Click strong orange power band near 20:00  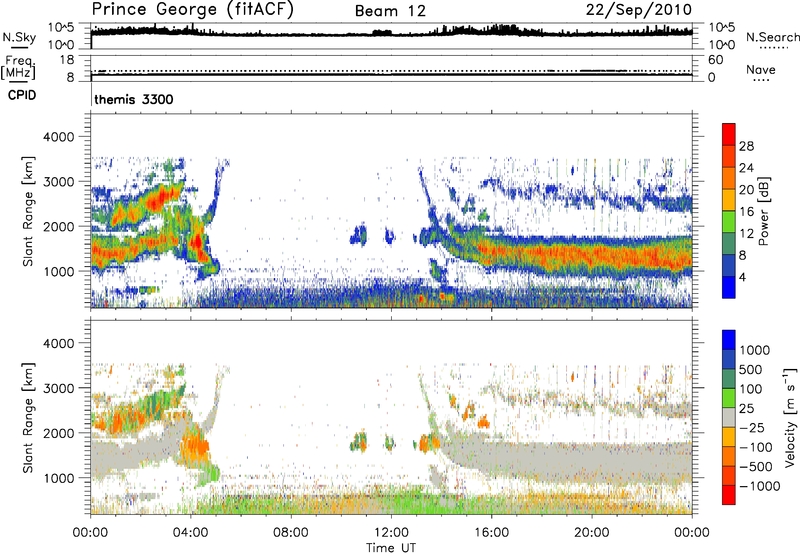coord(592,254)
